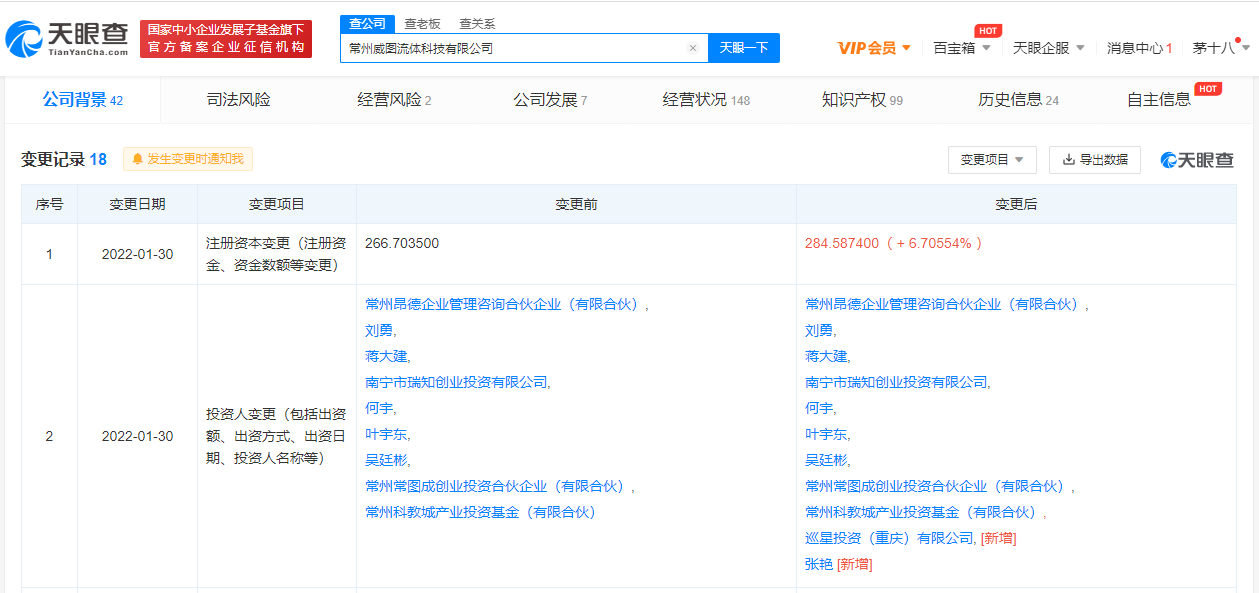Screen dimensions: 1259x593
Task: Open 南宁市瑞知创业投资有限公司 in 变更后 column
Action: coord(896,382)
